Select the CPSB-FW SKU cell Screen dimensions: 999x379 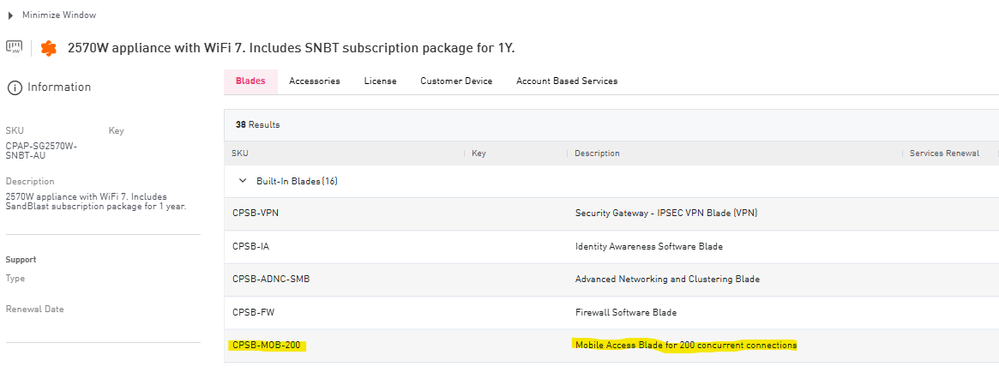(x=254, y=313)
